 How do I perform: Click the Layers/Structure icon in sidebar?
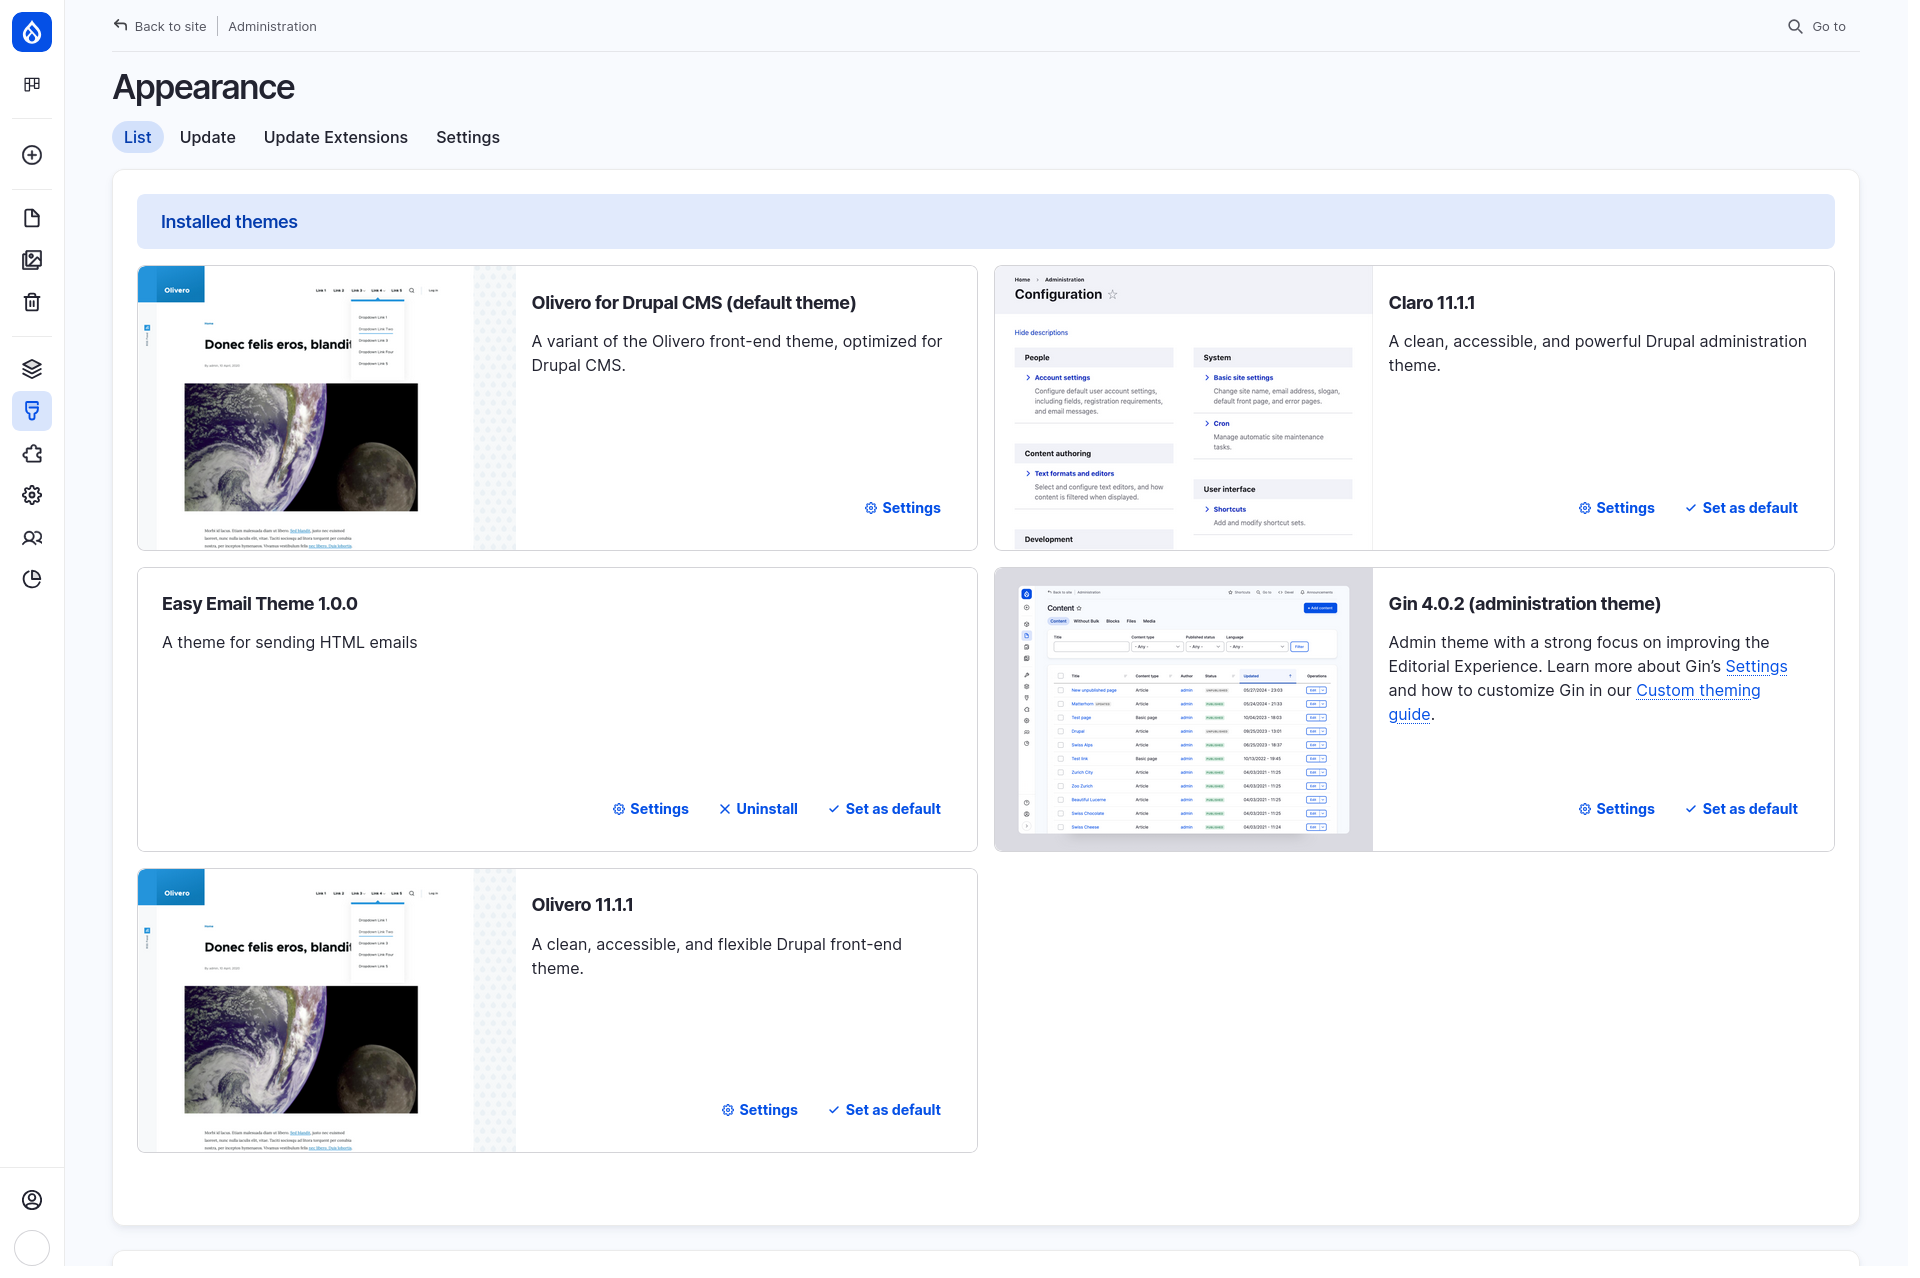pyautogui.click(x=31, y=368)
